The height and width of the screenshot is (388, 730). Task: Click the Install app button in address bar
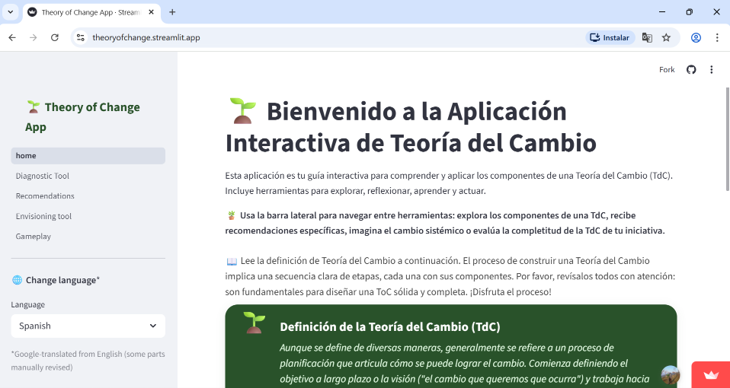(610, 38)
